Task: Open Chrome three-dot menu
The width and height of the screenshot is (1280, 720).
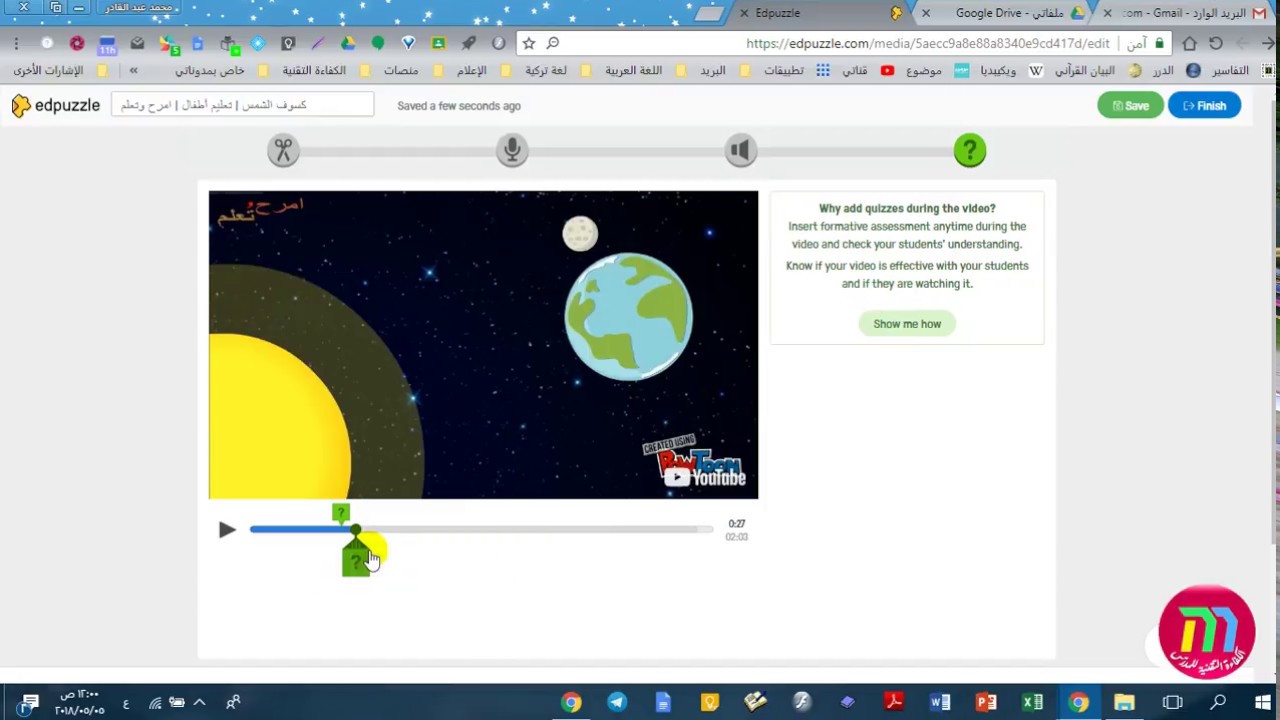Action: pyautogui.click(x=16, y=43)
